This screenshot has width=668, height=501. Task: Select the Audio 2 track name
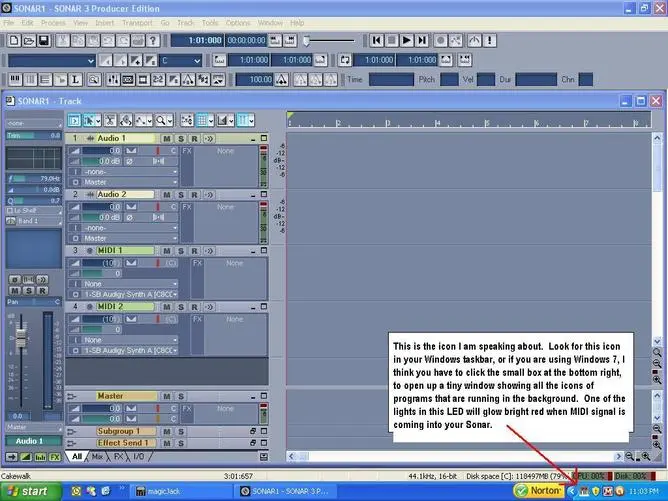click(x=125, y=194)
